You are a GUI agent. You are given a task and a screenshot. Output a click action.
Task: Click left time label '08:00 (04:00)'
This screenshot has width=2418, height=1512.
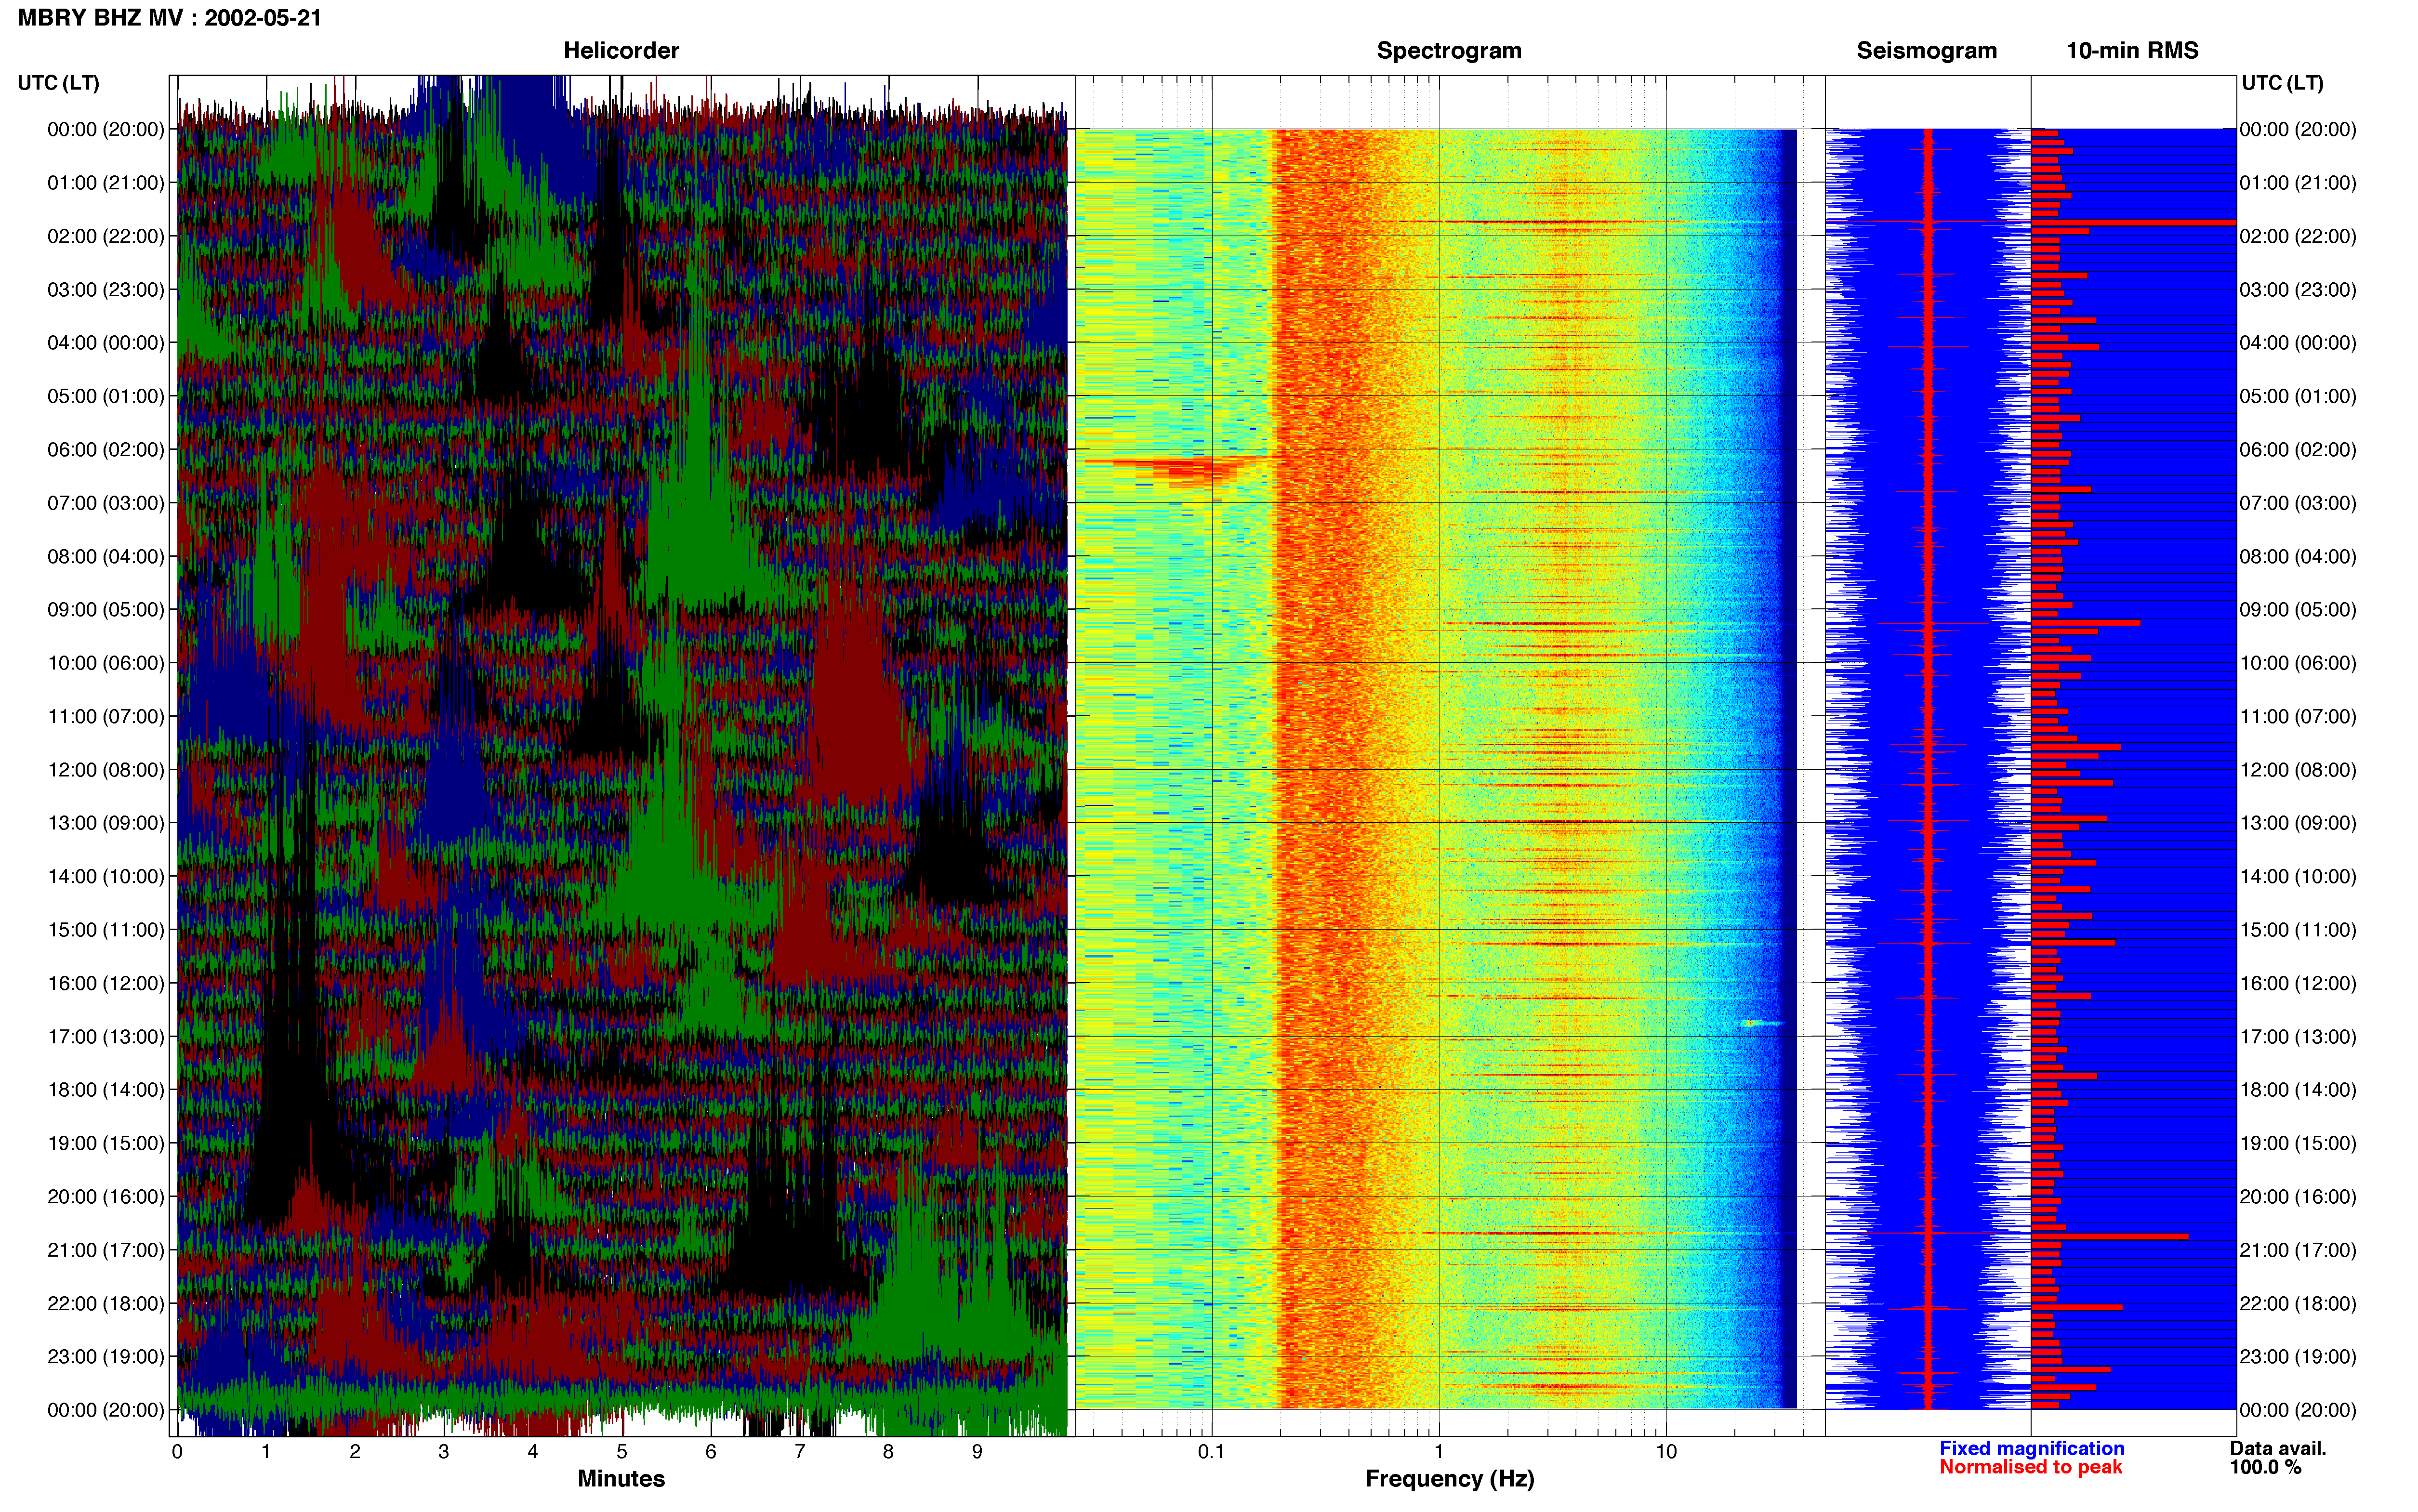pos(106,556)
